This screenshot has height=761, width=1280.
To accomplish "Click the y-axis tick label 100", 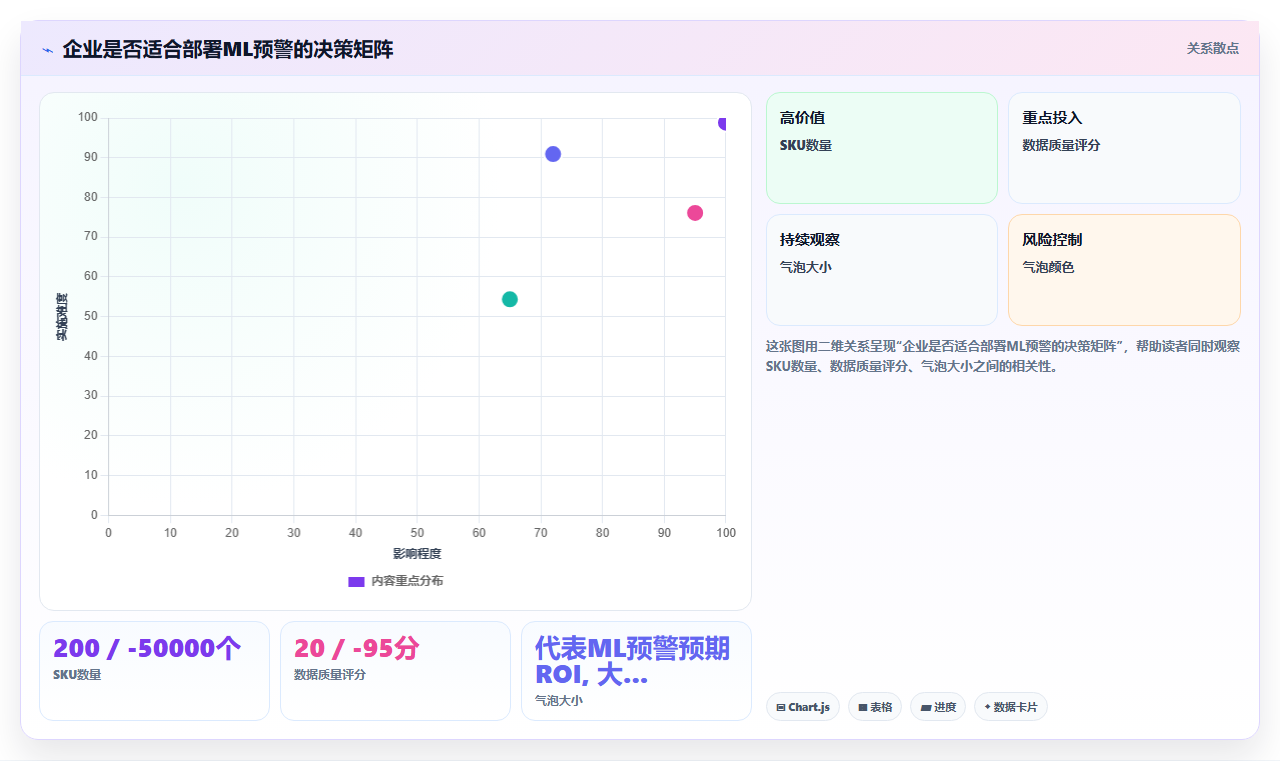I will pyautogui.click(x=88, y=118).
